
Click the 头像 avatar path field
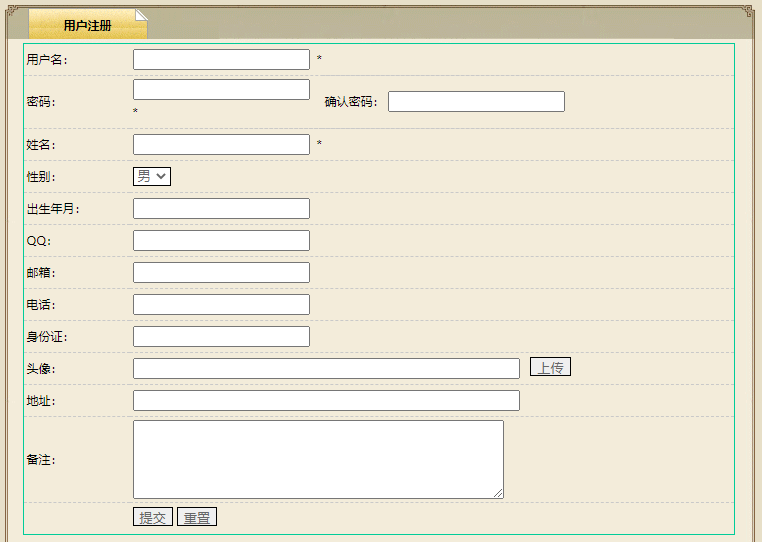[x=326, y=368]
